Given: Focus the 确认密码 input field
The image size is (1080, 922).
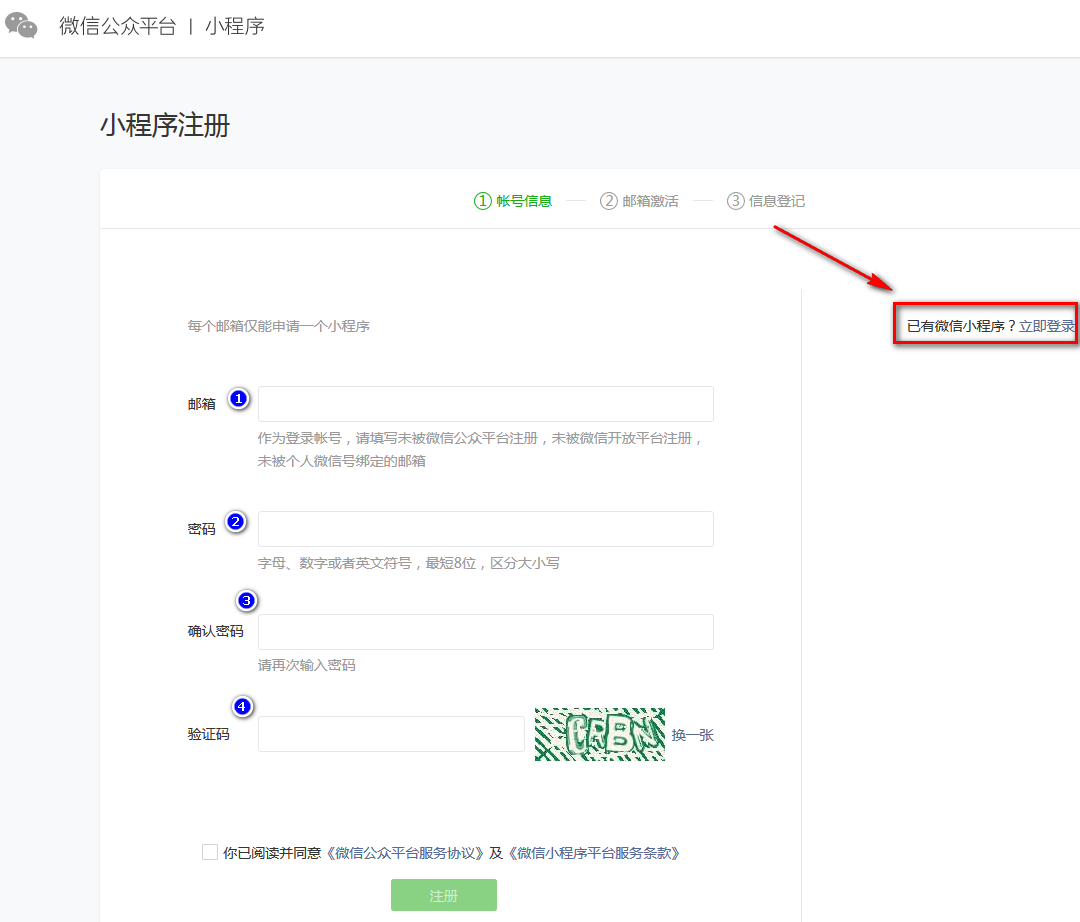Looking at the screenshot, I should [486, 631].
